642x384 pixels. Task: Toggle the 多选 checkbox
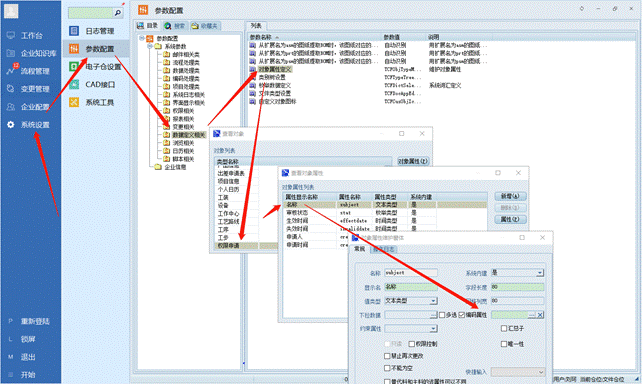coord(442,315)
